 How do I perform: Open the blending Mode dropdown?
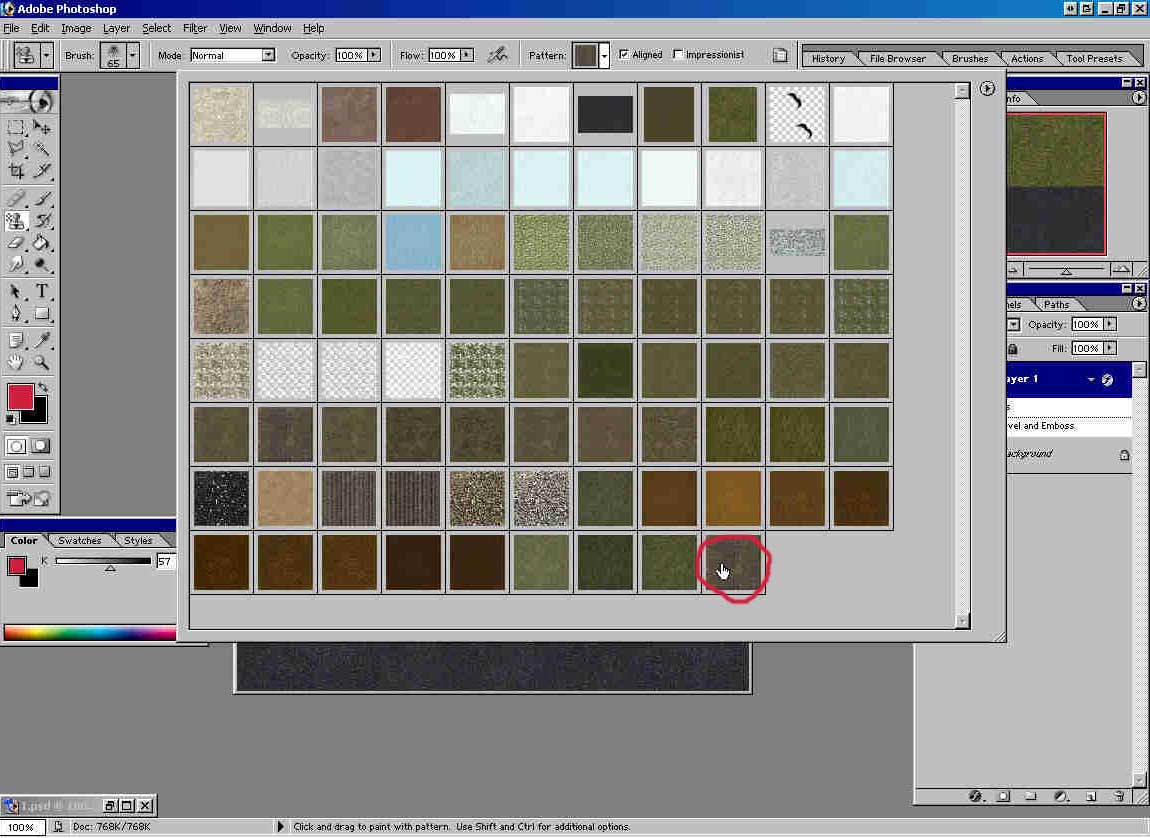(x=268, y=55)
